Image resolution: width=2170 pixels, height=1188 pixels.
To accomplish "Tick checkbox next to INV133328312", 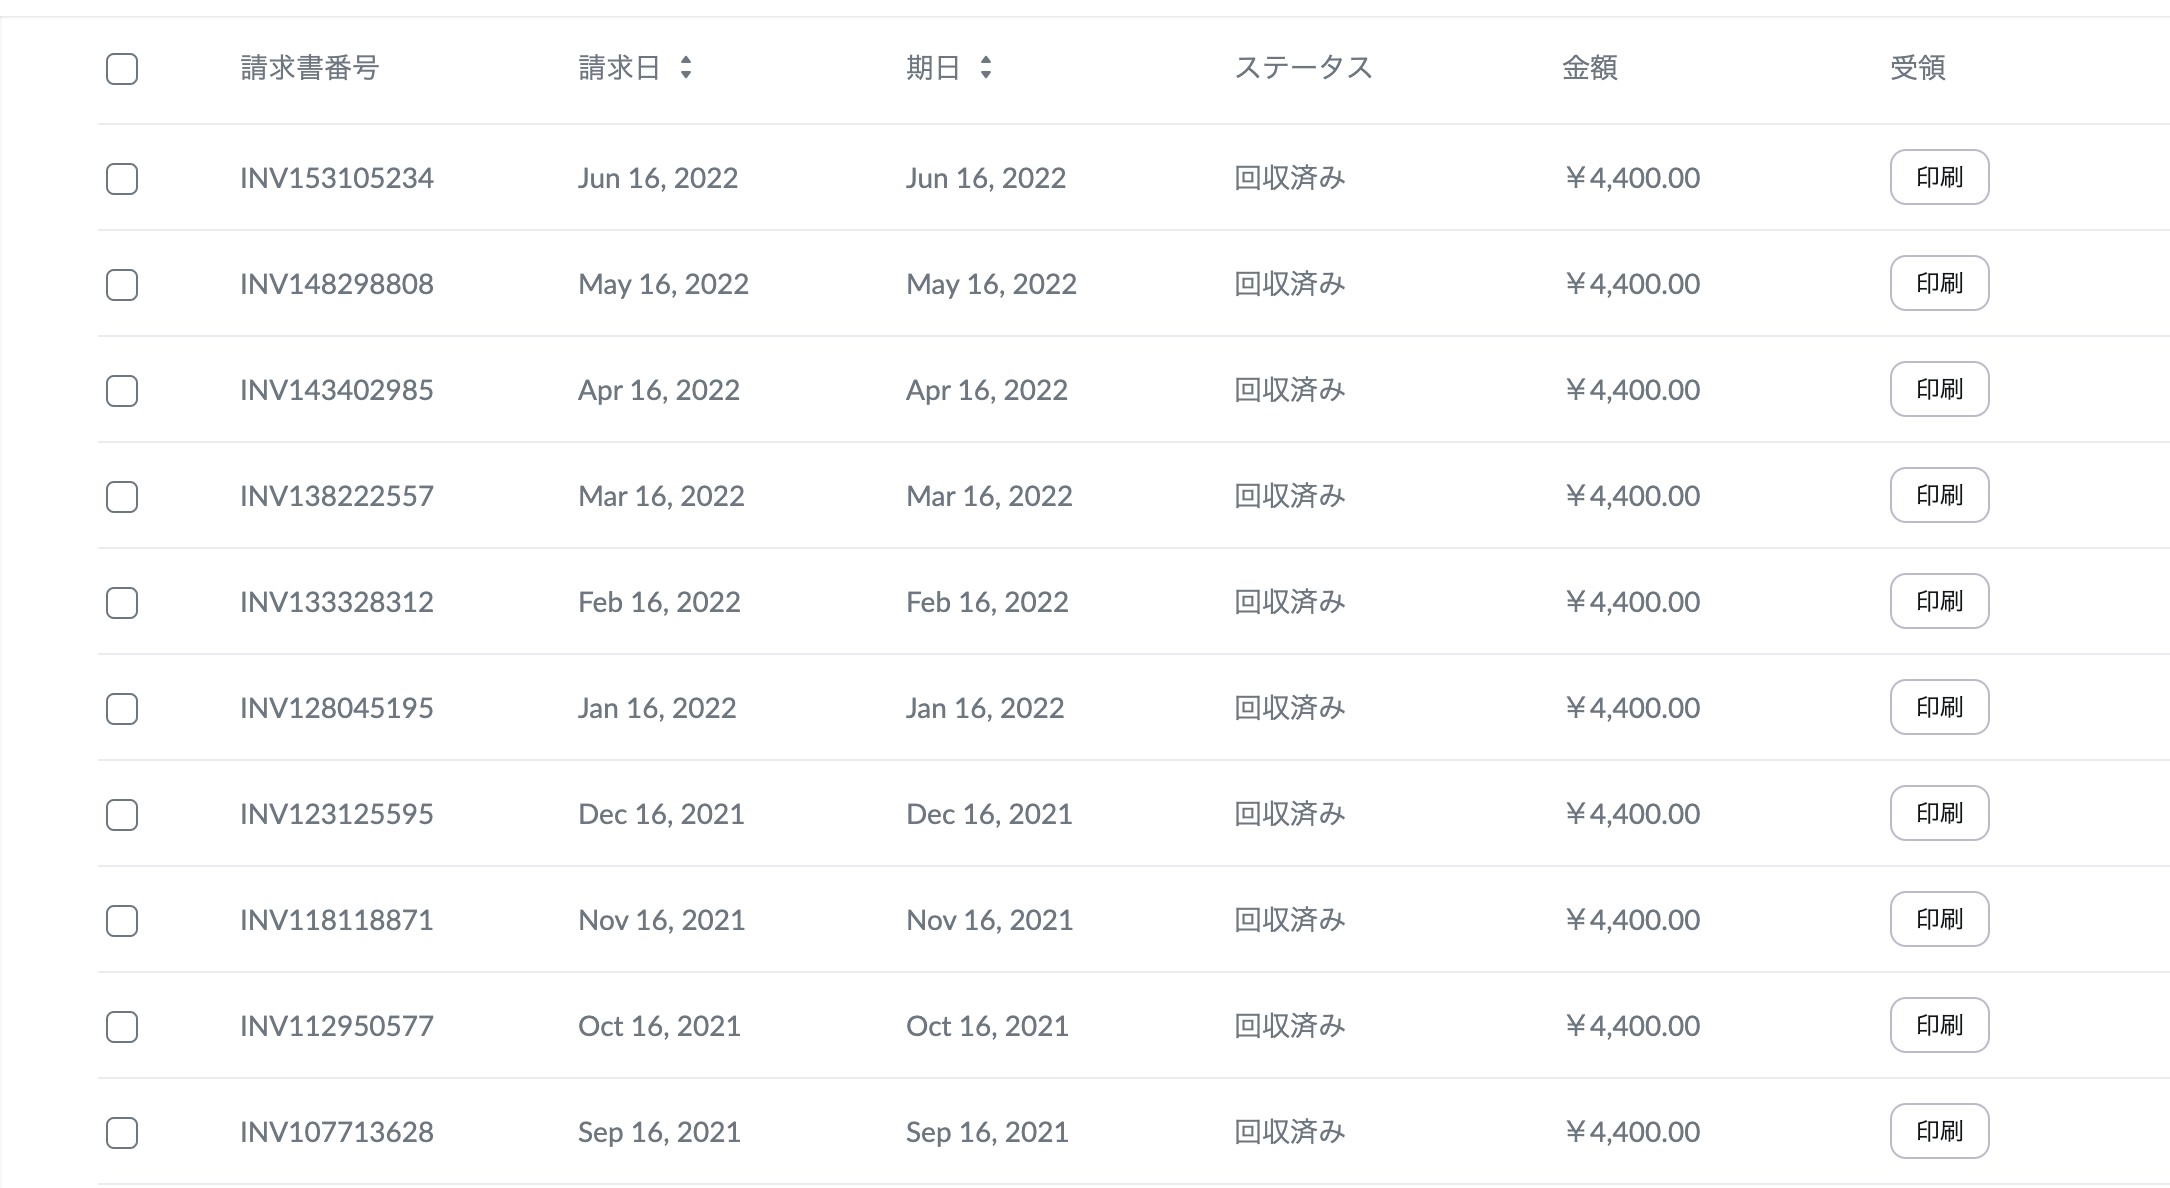I will coord(122,603).
